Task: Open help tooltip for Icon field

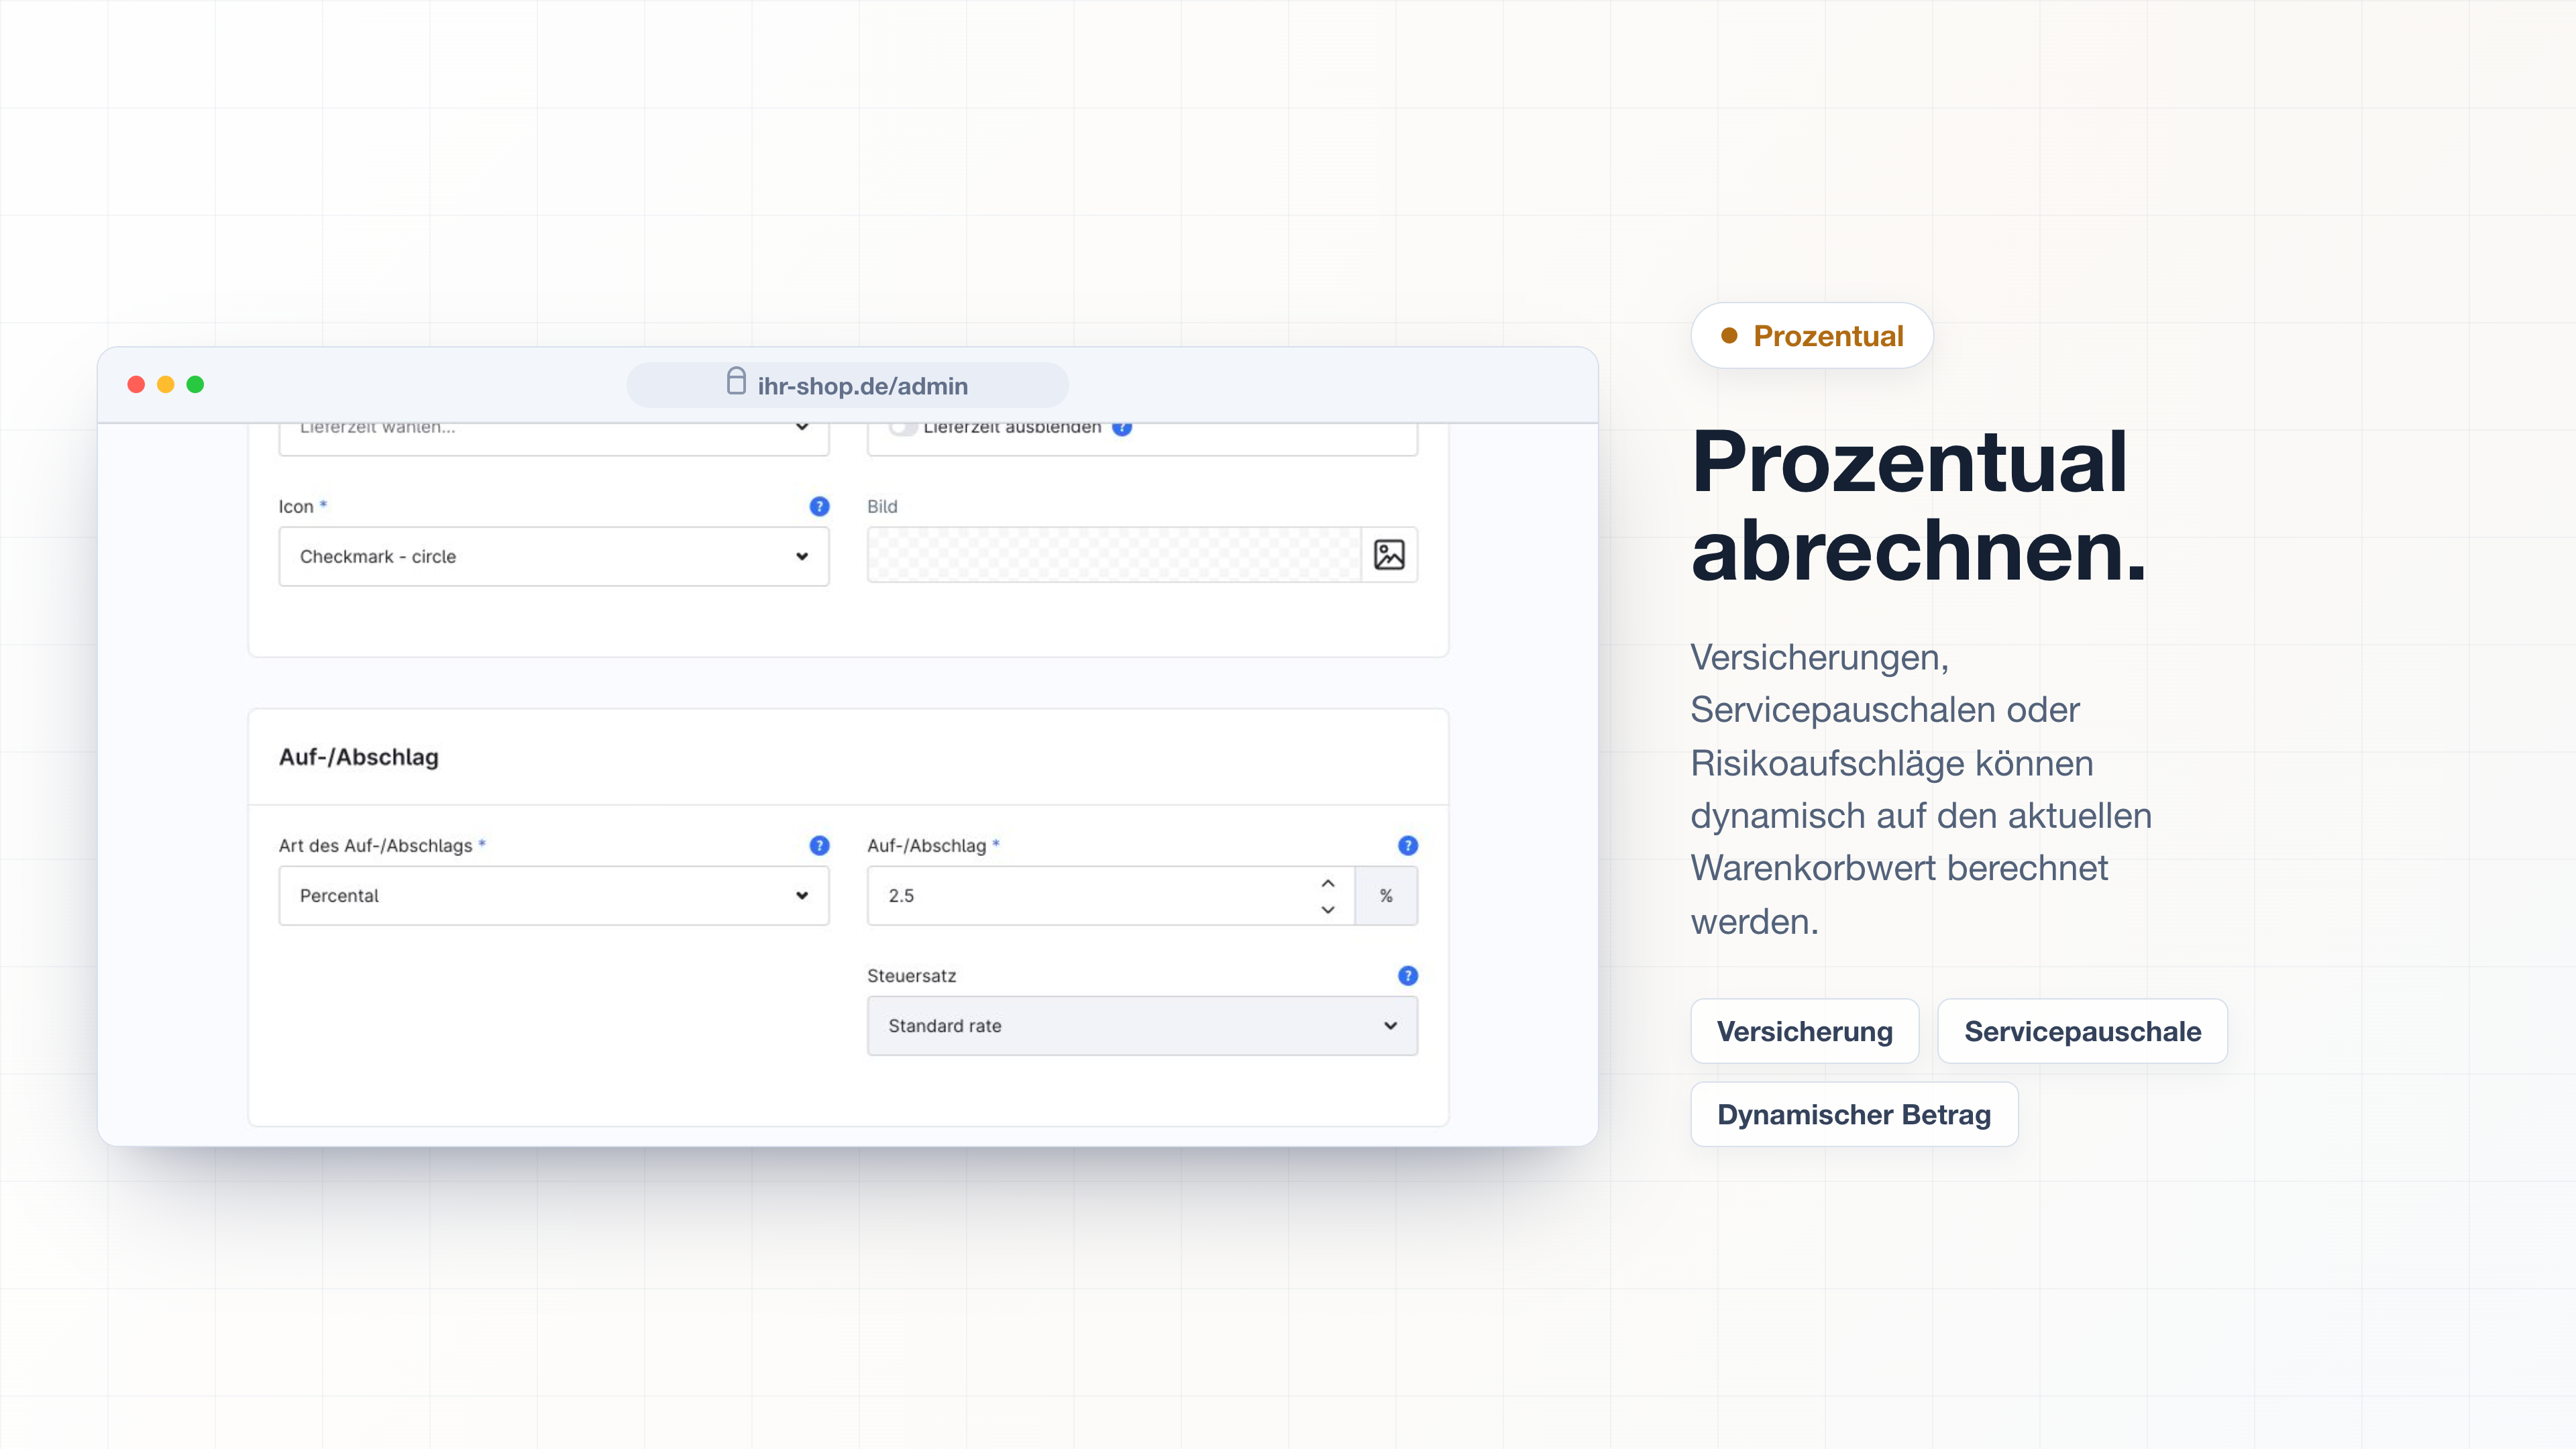Action: pyautogui.click(x=819, y=506)
